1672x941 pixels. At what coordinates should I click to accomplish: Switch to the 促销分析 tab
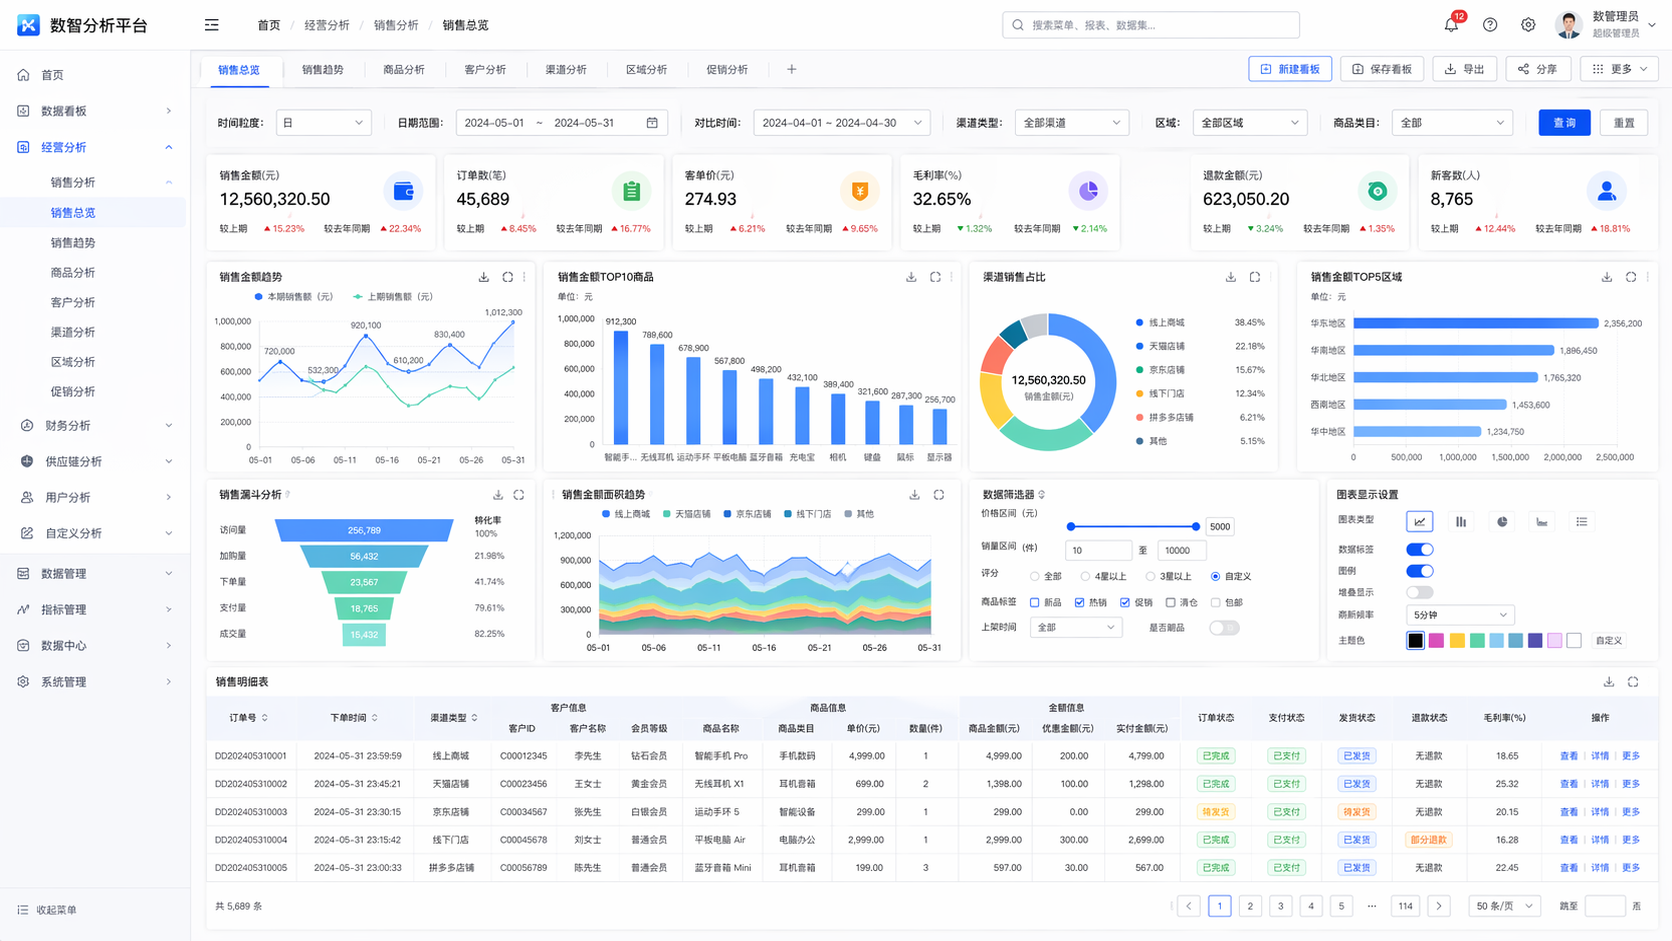[x=727, y=70]
